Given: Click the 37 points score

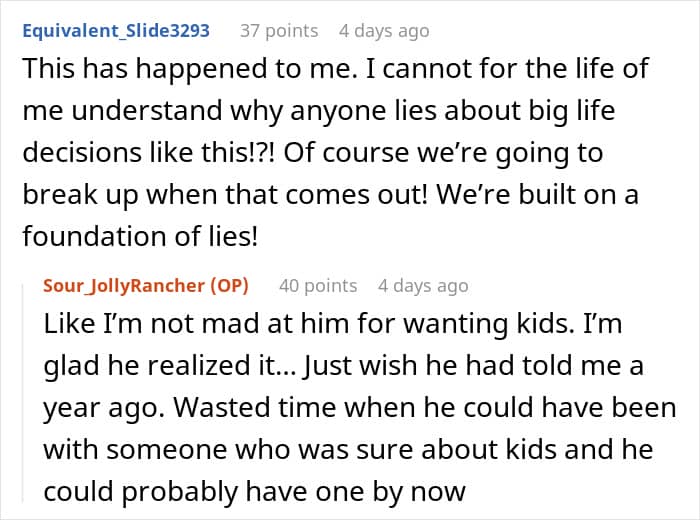Looking at the screenshot, I should (279, 30).
